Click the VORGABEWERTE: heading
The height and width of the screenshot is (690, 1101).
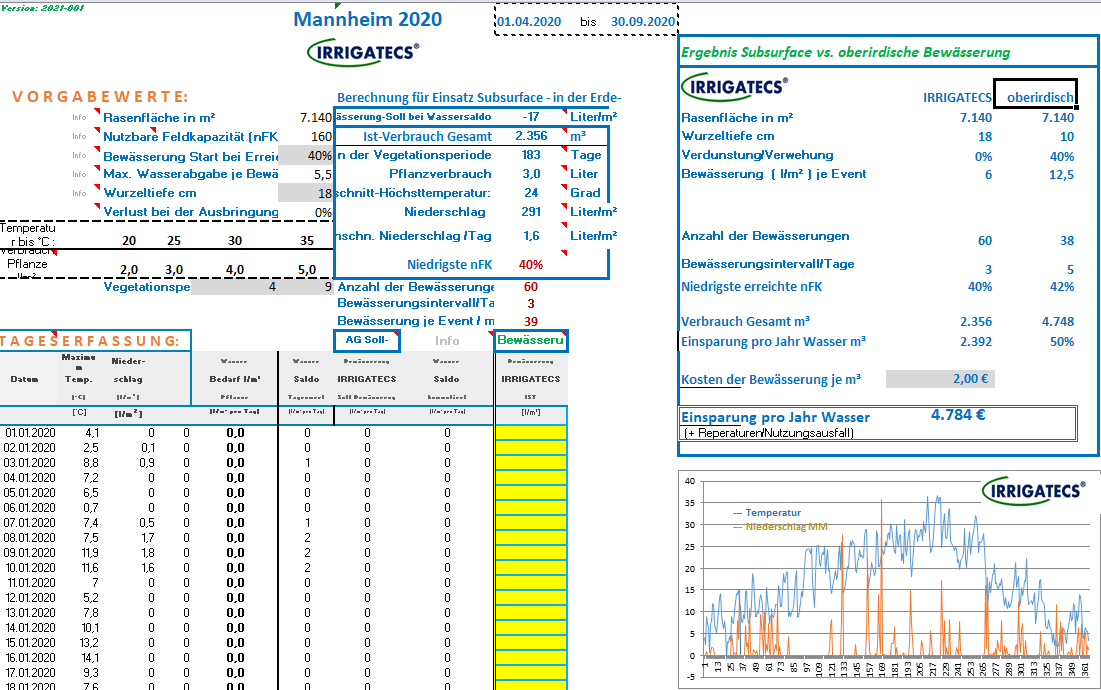click(100, 96)
